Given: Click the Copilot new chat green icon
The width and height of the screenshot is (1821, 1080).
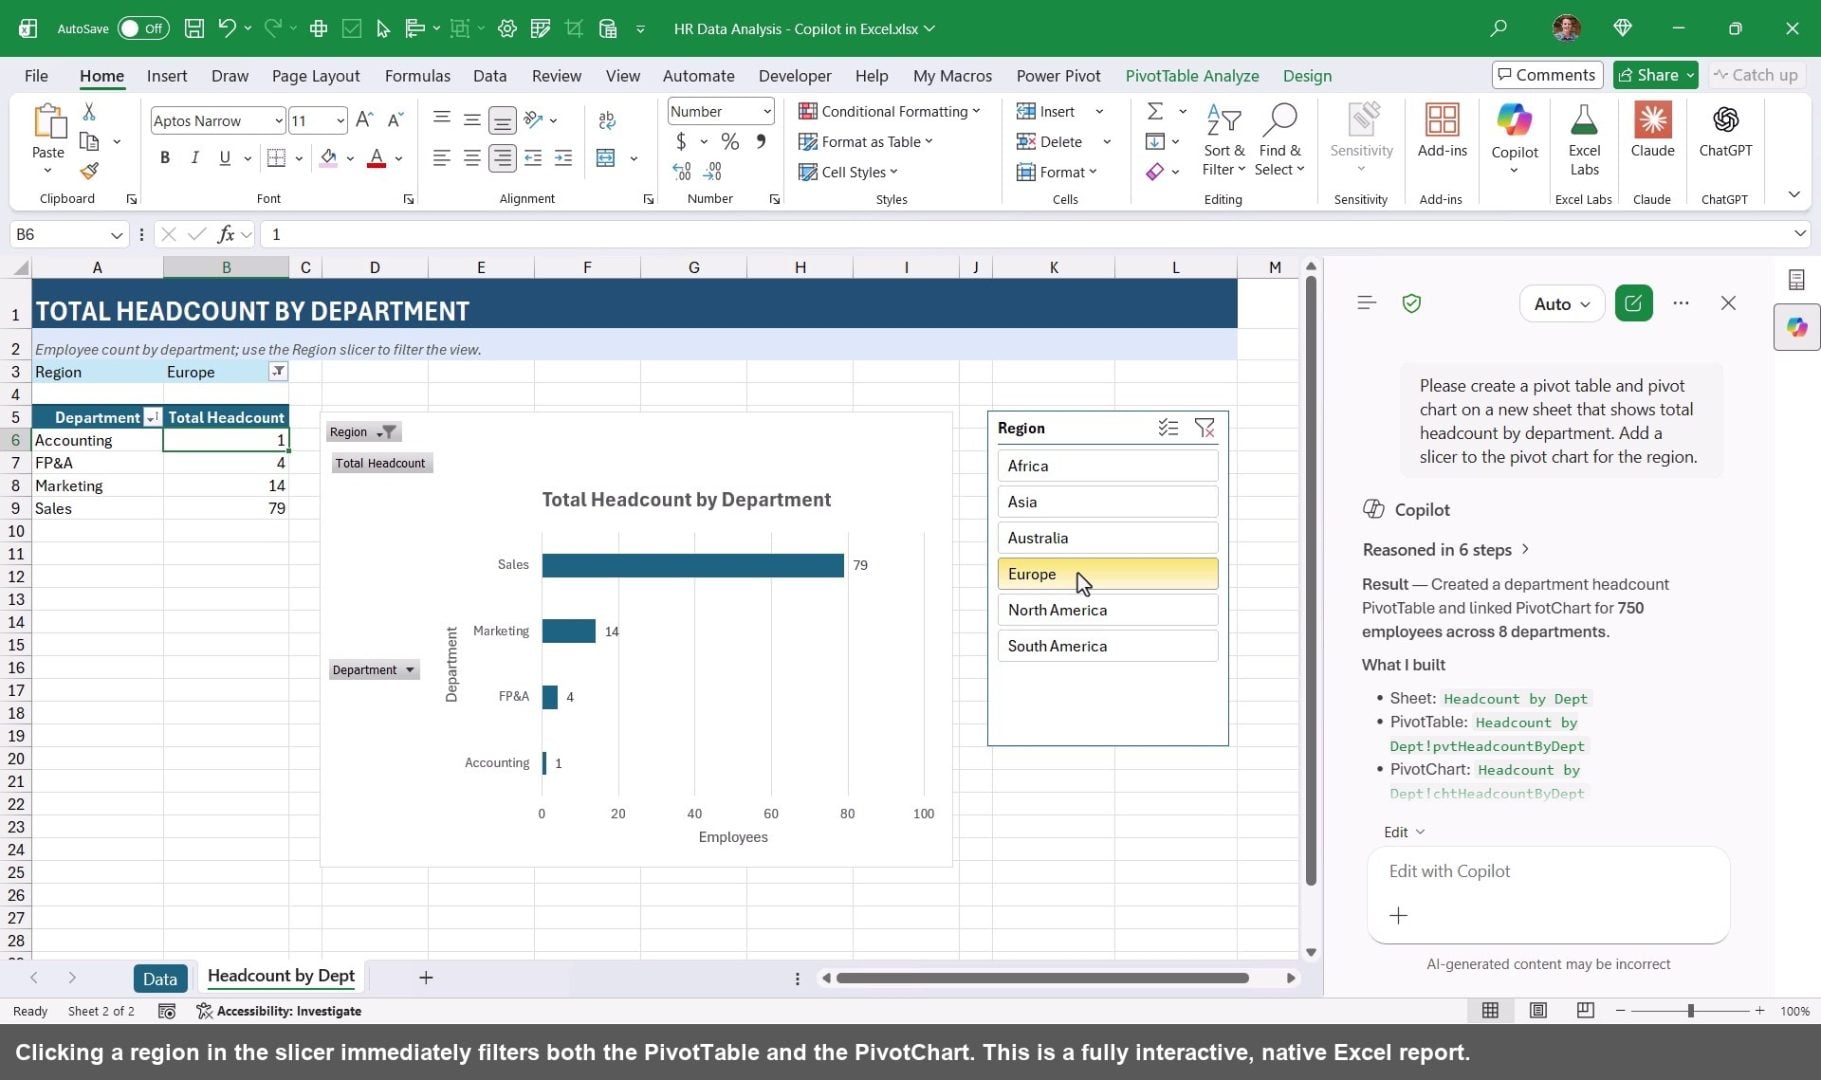Looking at the screenshot, I should coord(1633,303).
